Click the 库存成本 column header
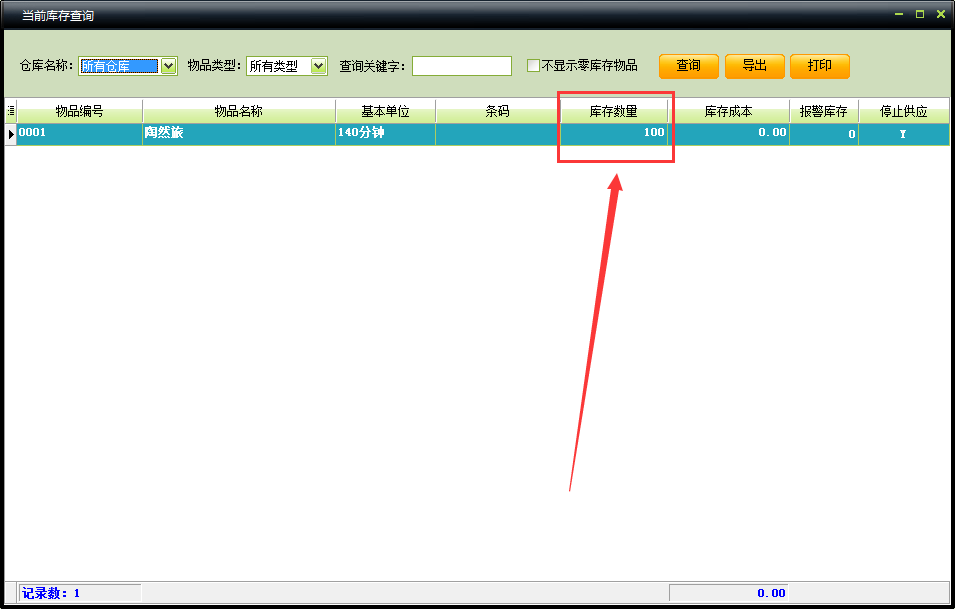The image size is (955, 609). (728, 111)
